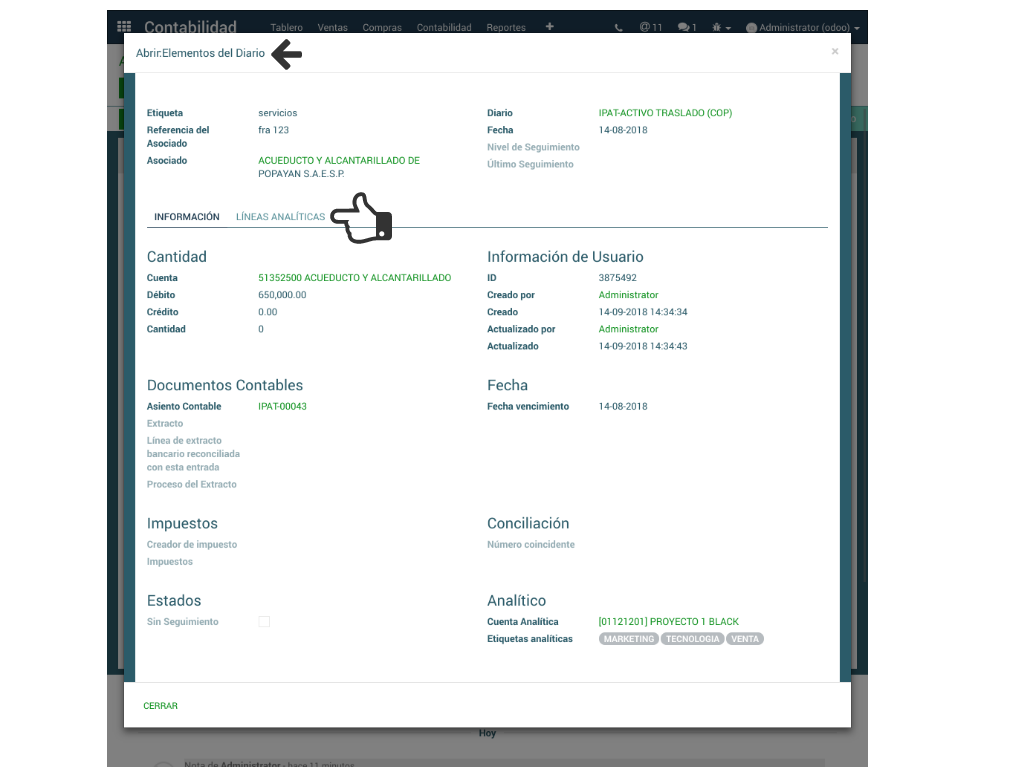
Task: Select the Información tab
Action: (x=187, y=217)
